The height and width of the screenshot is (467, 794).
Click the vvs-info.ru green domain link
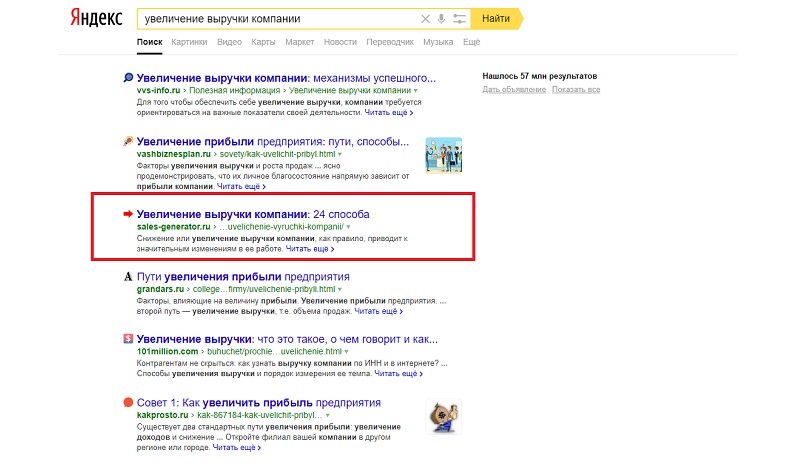point(158,90)
